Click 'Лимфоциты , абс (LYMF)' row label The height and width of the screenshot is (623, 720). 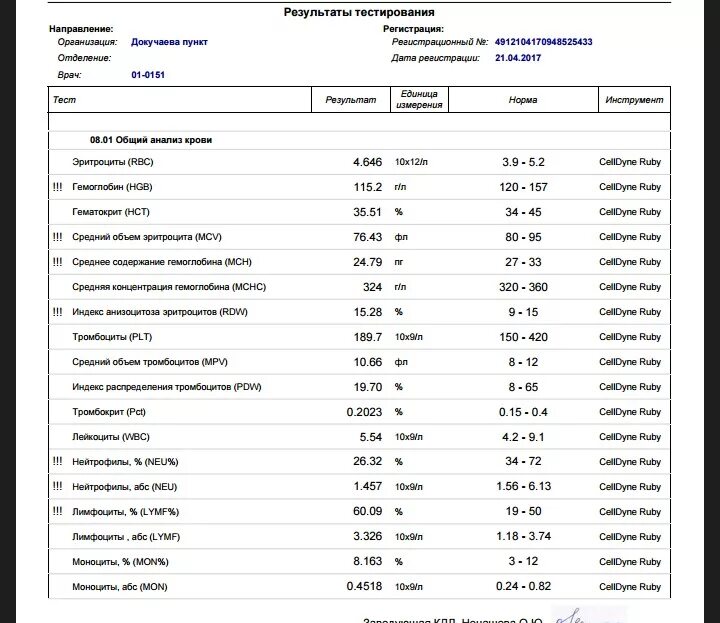point(126,537)
